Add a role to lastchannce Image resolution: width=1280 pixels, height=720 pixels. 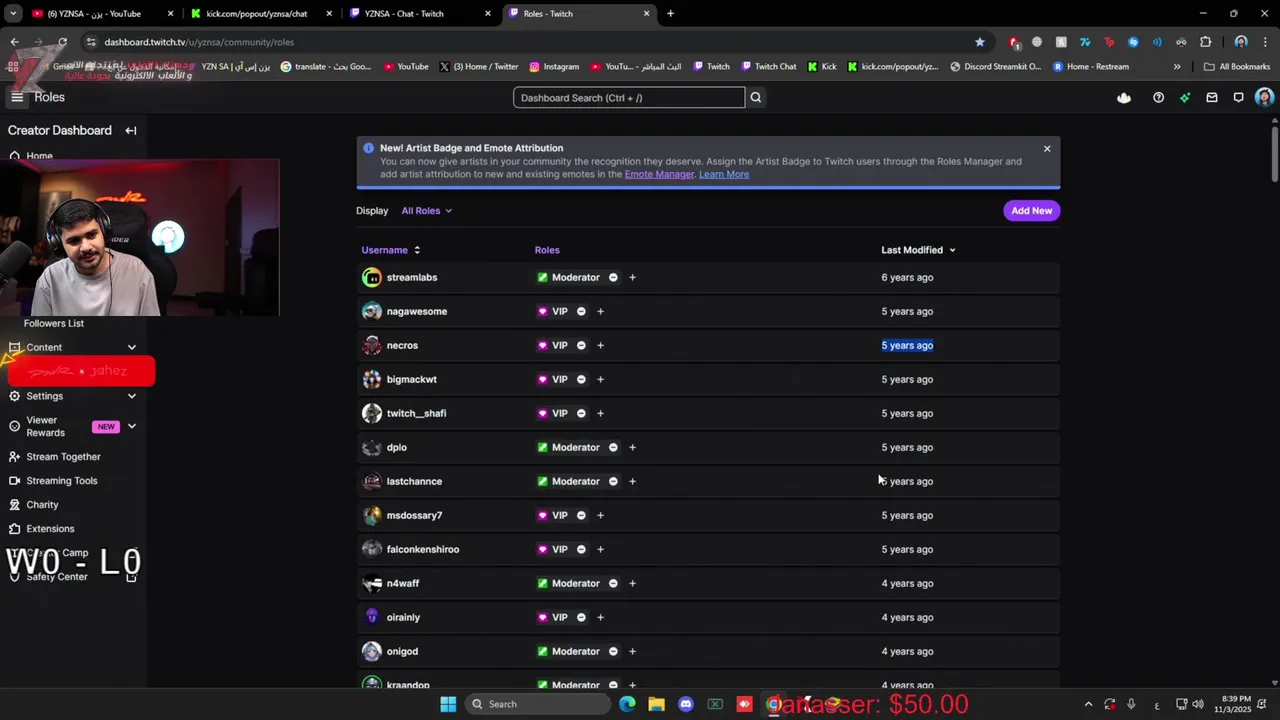point(632,481)
